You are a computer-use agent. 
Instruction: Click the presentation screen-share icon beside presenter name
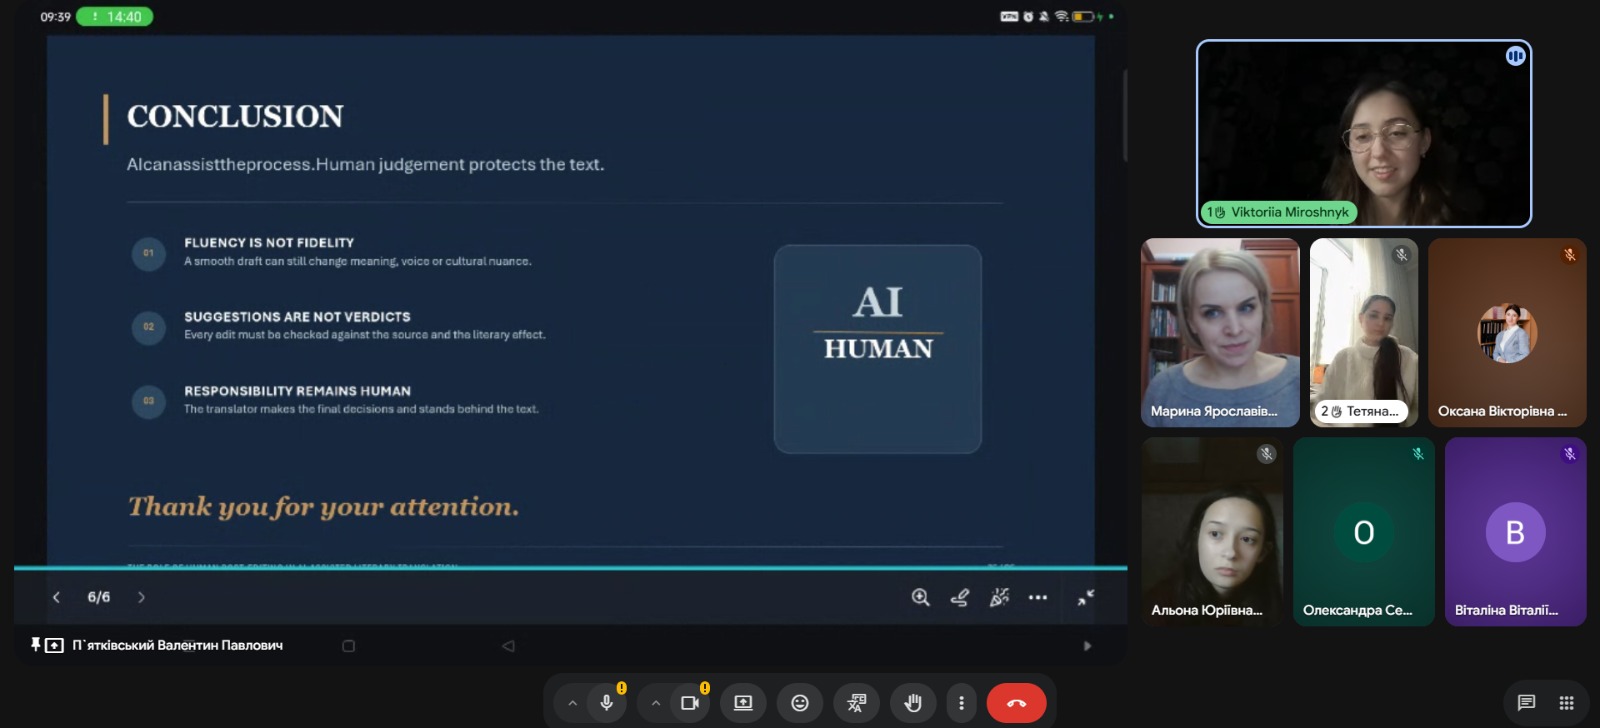[x=55, y=645]
